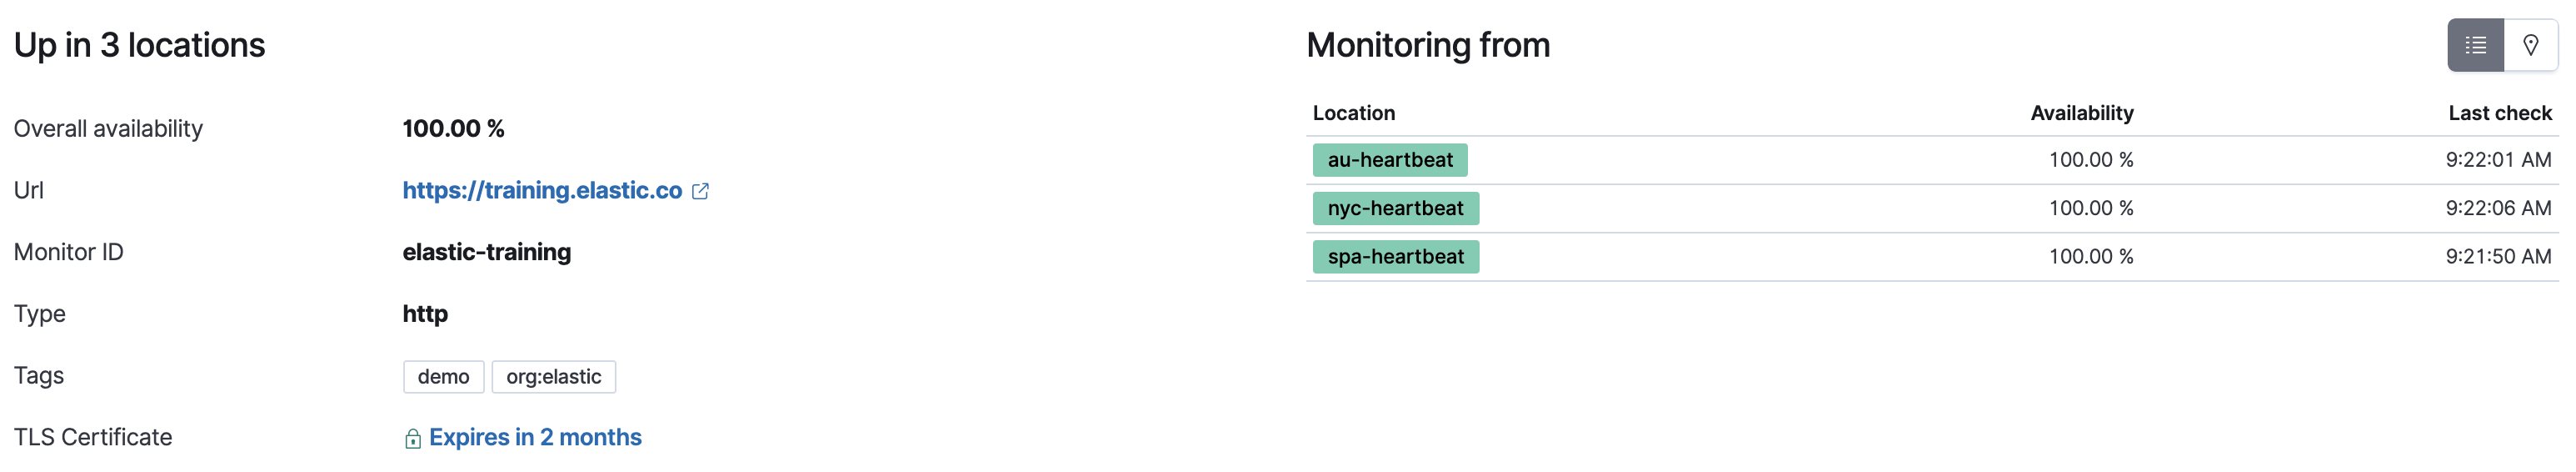The image size is (2576, 472).
Task: Click the Last check column header
Action: tap(2499, 113)
